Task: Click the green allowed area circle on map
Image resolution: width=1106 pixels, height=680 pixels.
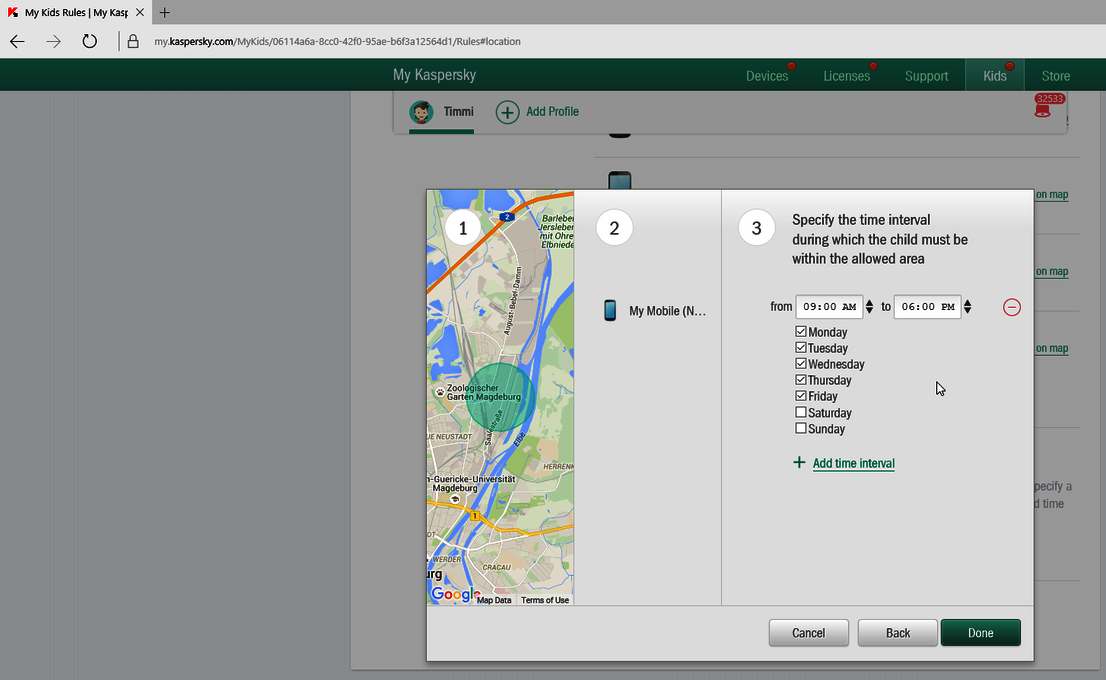Action: pos(500,397)
